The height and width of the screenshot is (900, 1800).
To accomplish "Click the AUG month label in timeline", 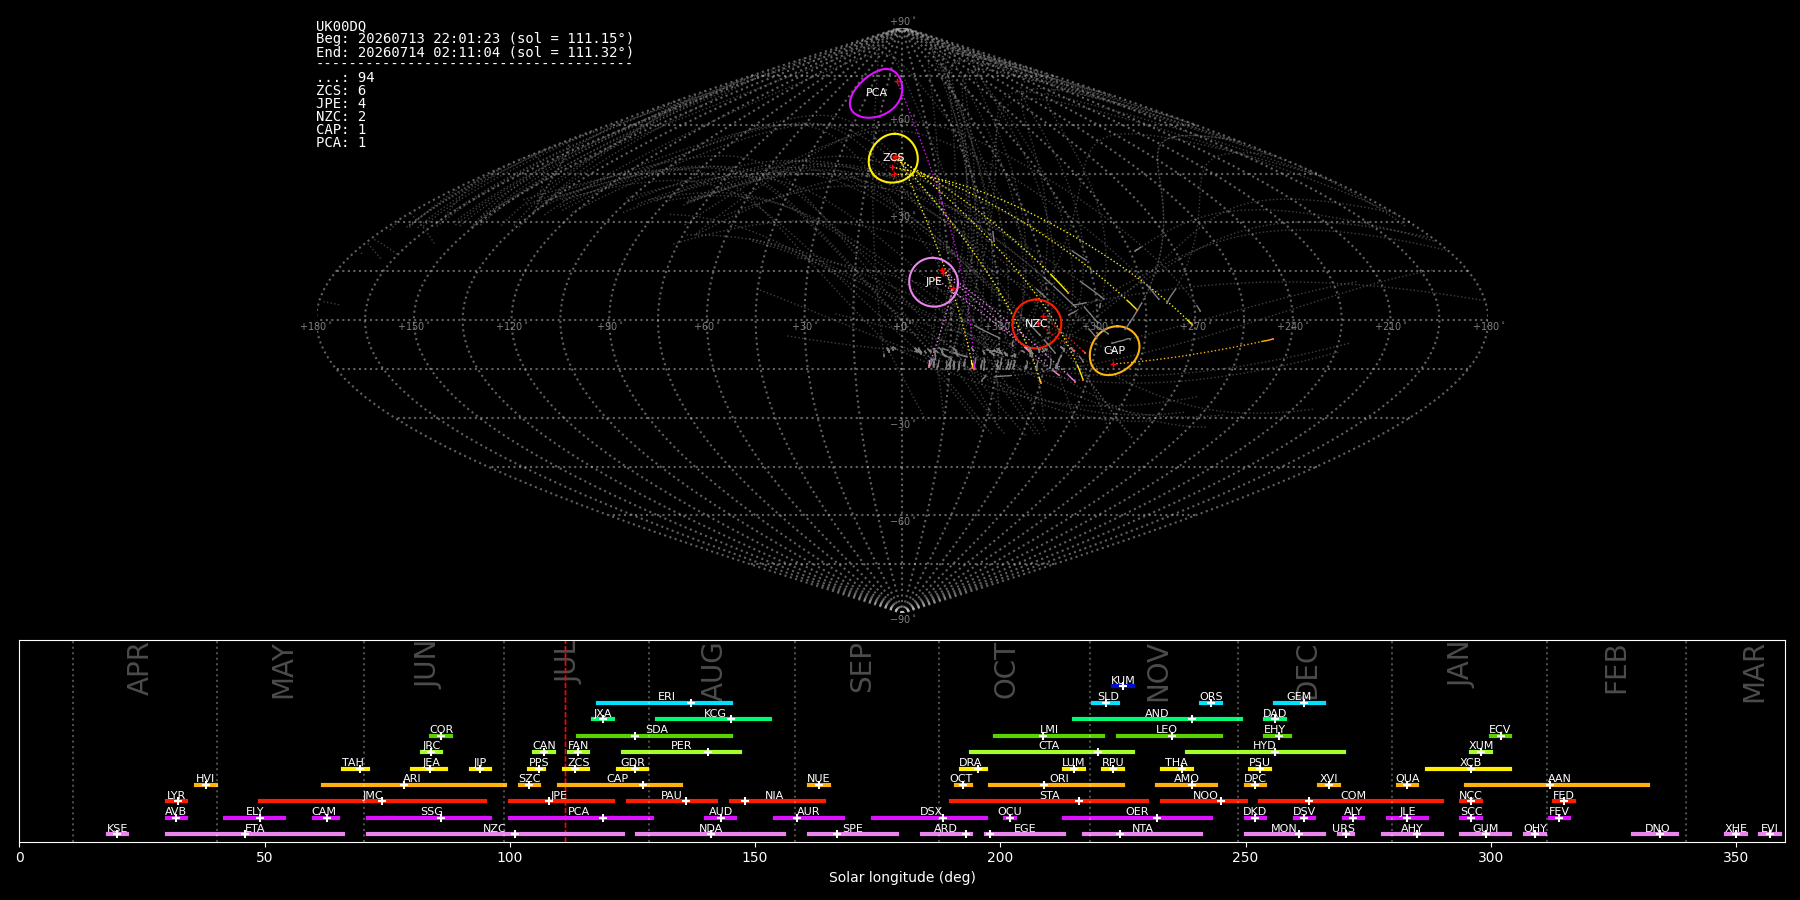I will click(711, 670).
